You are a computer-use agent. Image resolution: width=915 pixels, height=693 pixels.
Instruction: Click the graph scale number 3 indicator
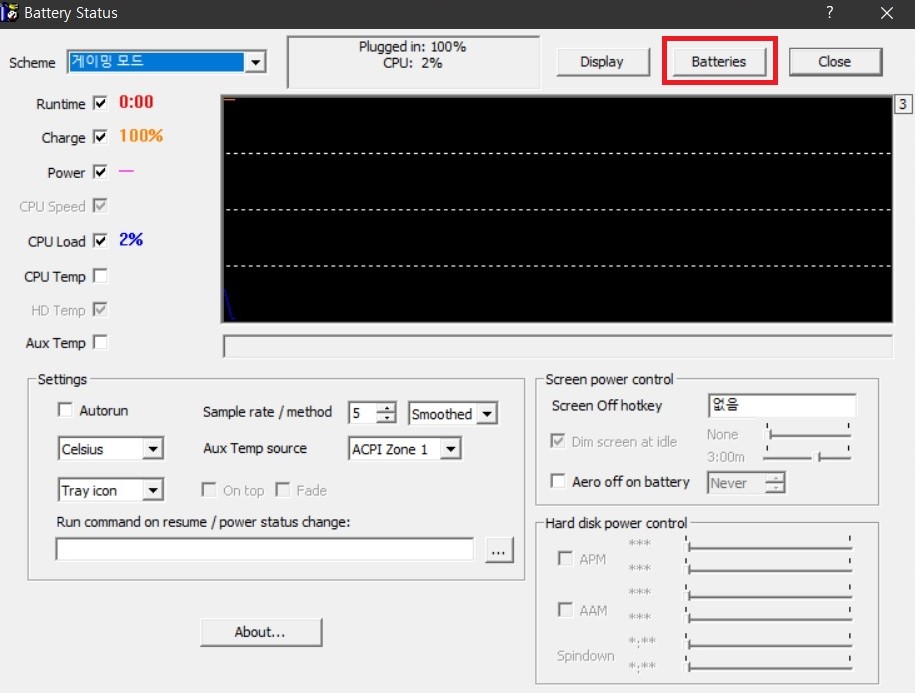[901, 104]
